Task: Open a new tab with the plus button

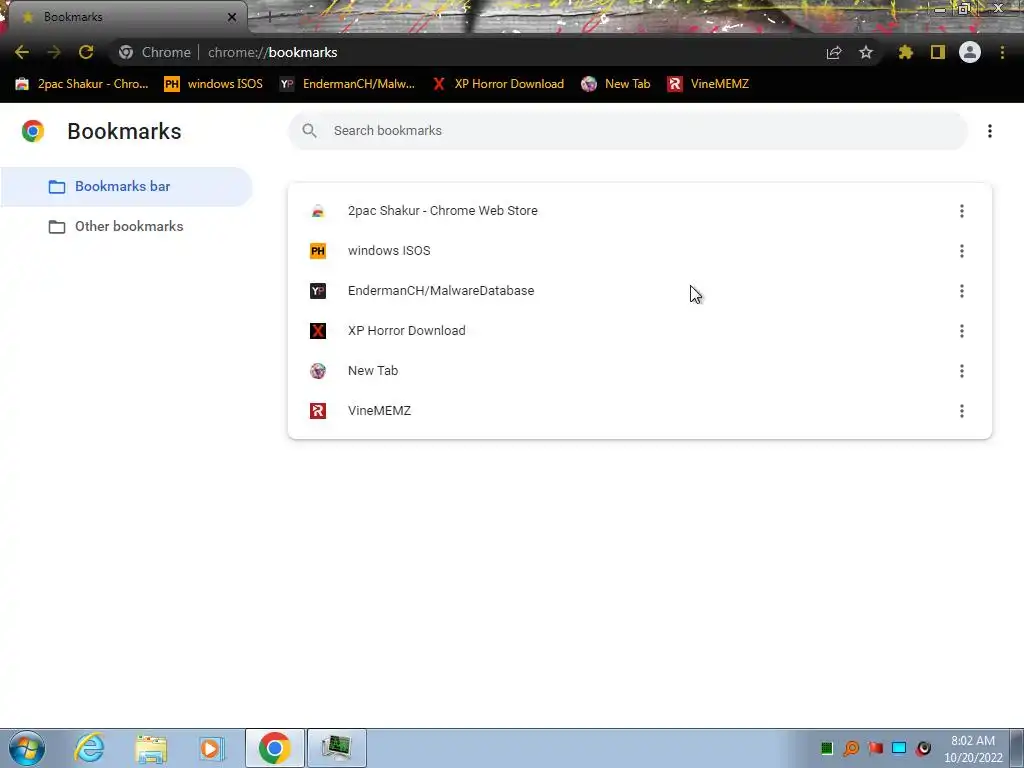Action: click(x=269, y=17)
